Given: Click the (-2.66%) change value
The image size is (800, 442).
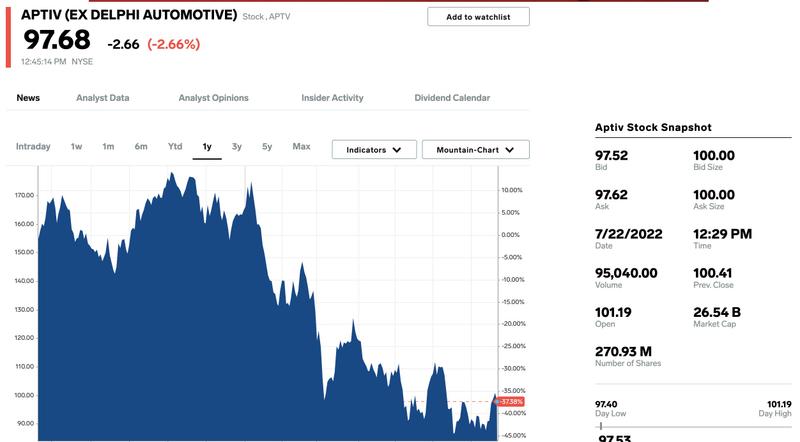Looking at the screenshot, I should pos(173,44).
